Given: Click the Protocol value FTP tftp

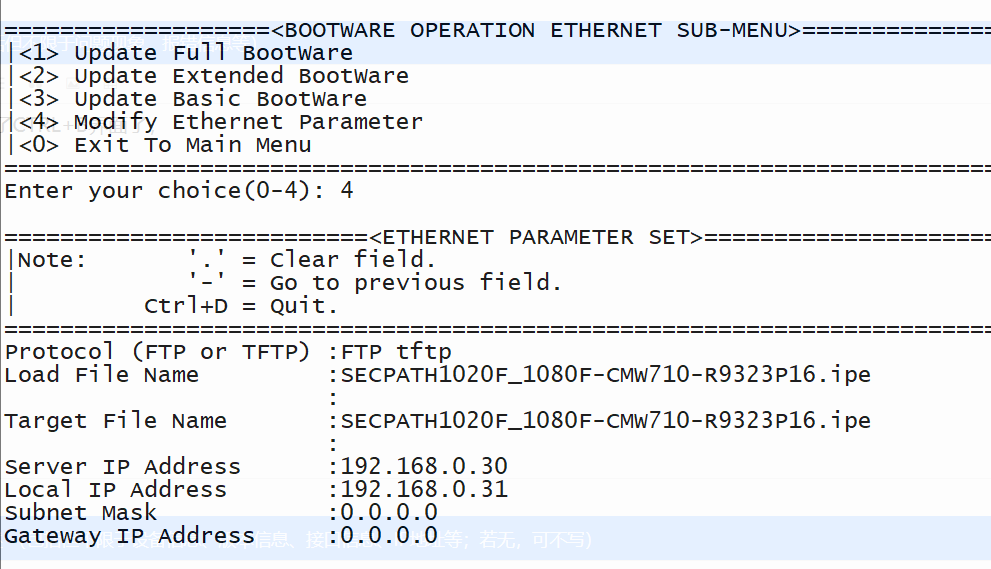Looking at the screenshot, I should pyautogui.click(x=396, y=352).
